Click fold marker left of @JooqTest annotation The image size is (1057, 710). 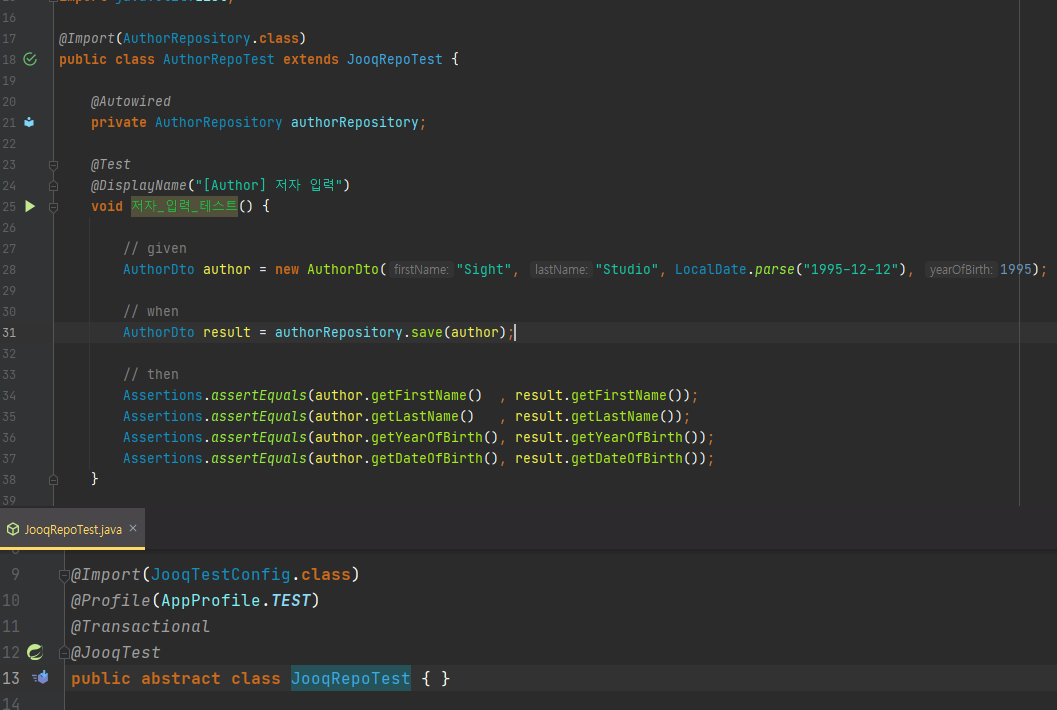coord(63,652)
